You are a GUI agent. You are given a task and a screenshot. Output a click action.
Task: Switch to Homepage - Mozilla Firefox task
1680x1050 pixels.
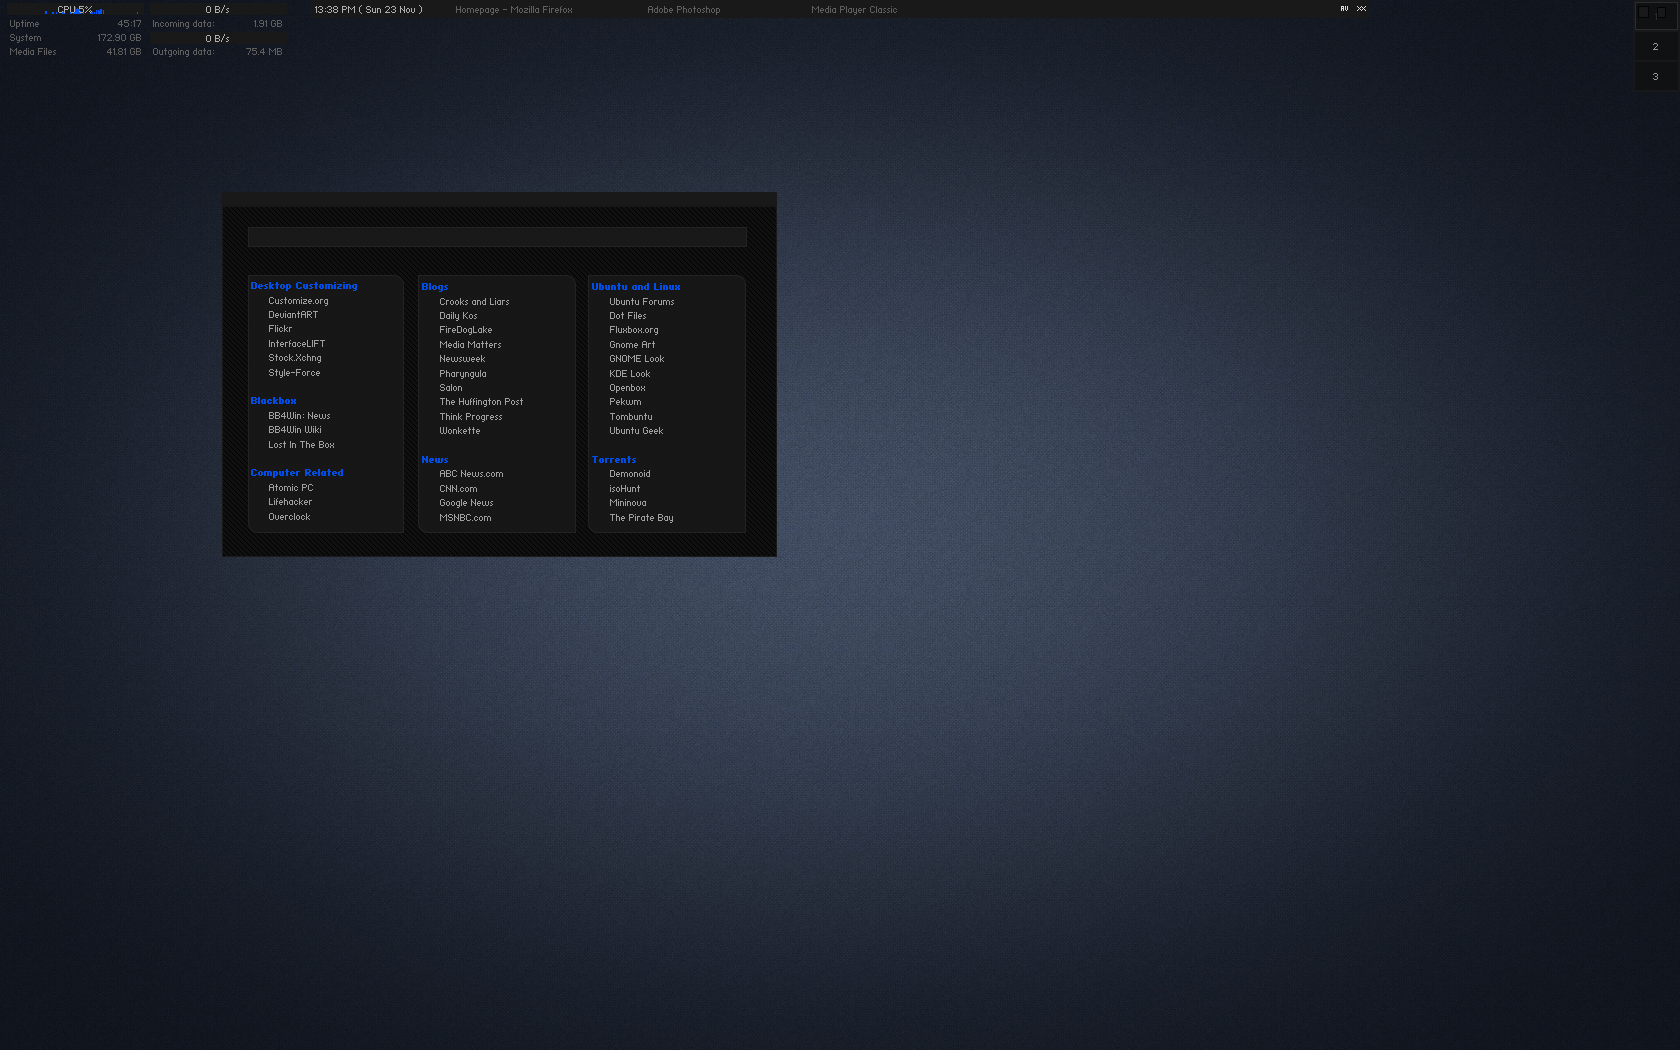[x=513, y=10]
